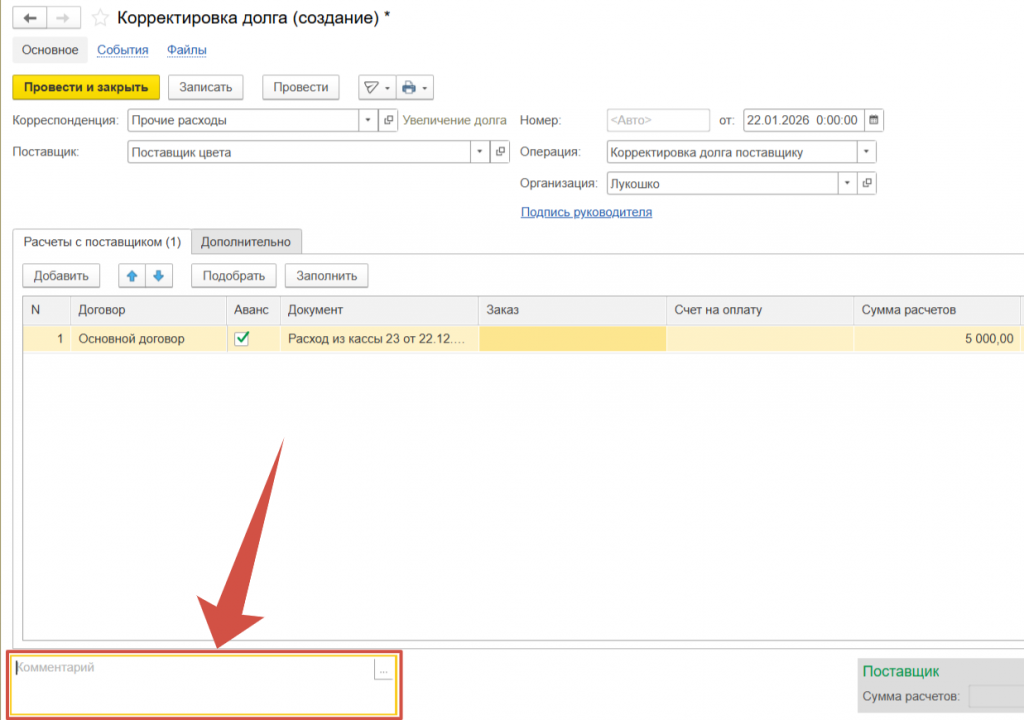
Task: Move row up with blue arrow
Action: (132, 275)
